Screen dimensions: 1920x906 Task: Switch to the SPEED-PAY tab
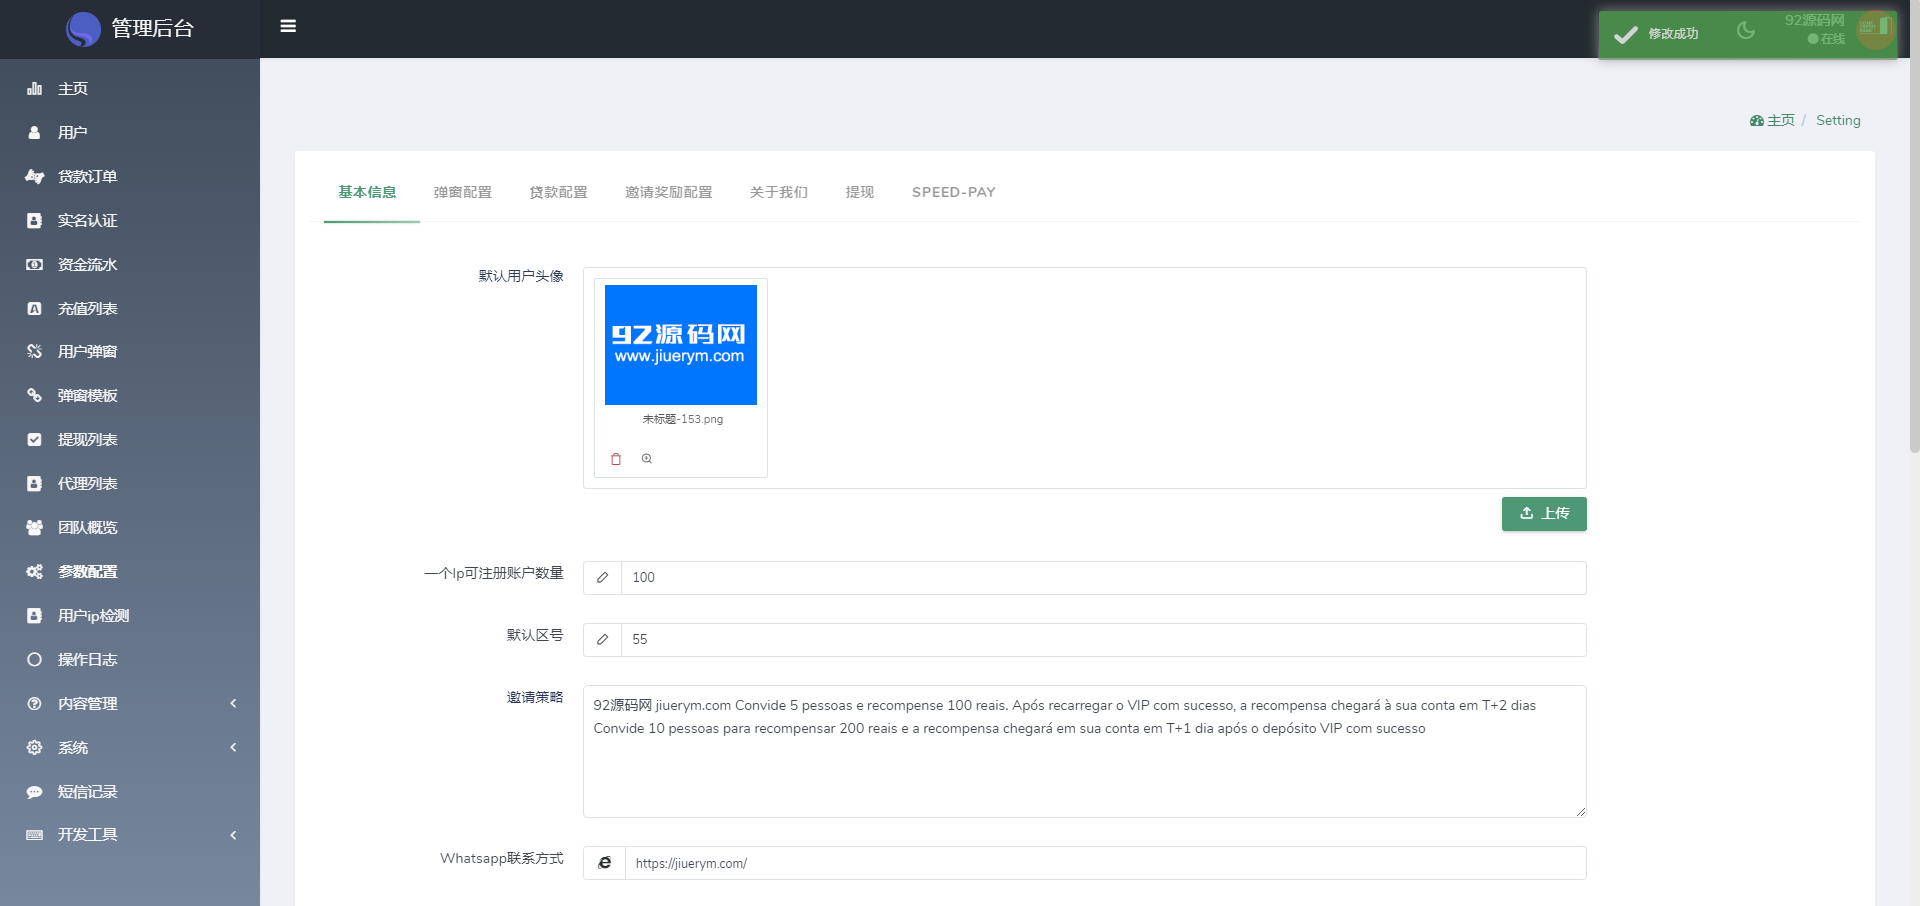[x=954, y=192]
